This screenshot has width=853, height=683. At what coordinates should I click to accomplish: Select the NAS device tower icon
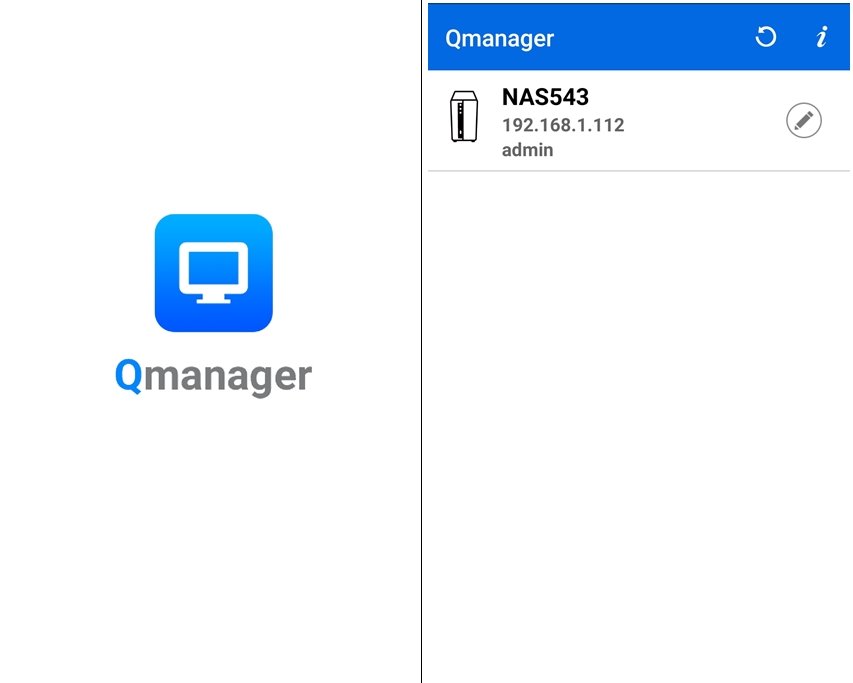pyautogui.click(x=464, y=116)
